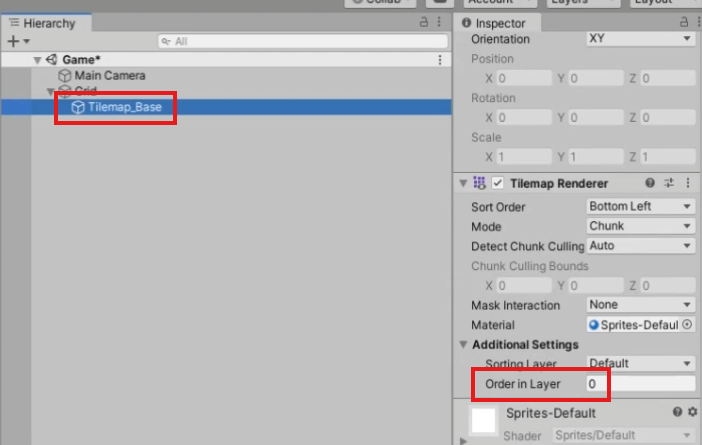Collapse the Grid object foldout arrow
Image resolution: width=702 pixels, height=445 pixels.
coord(50,91)
